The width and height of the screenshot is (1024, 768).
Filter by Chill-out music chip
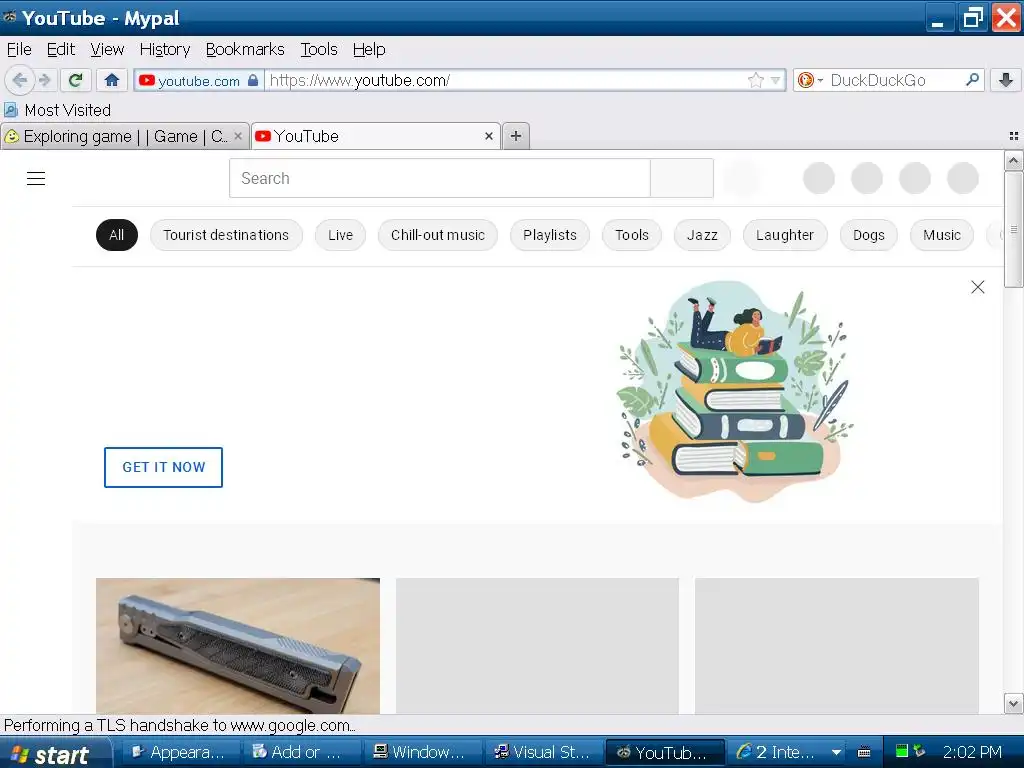[438, 235]
